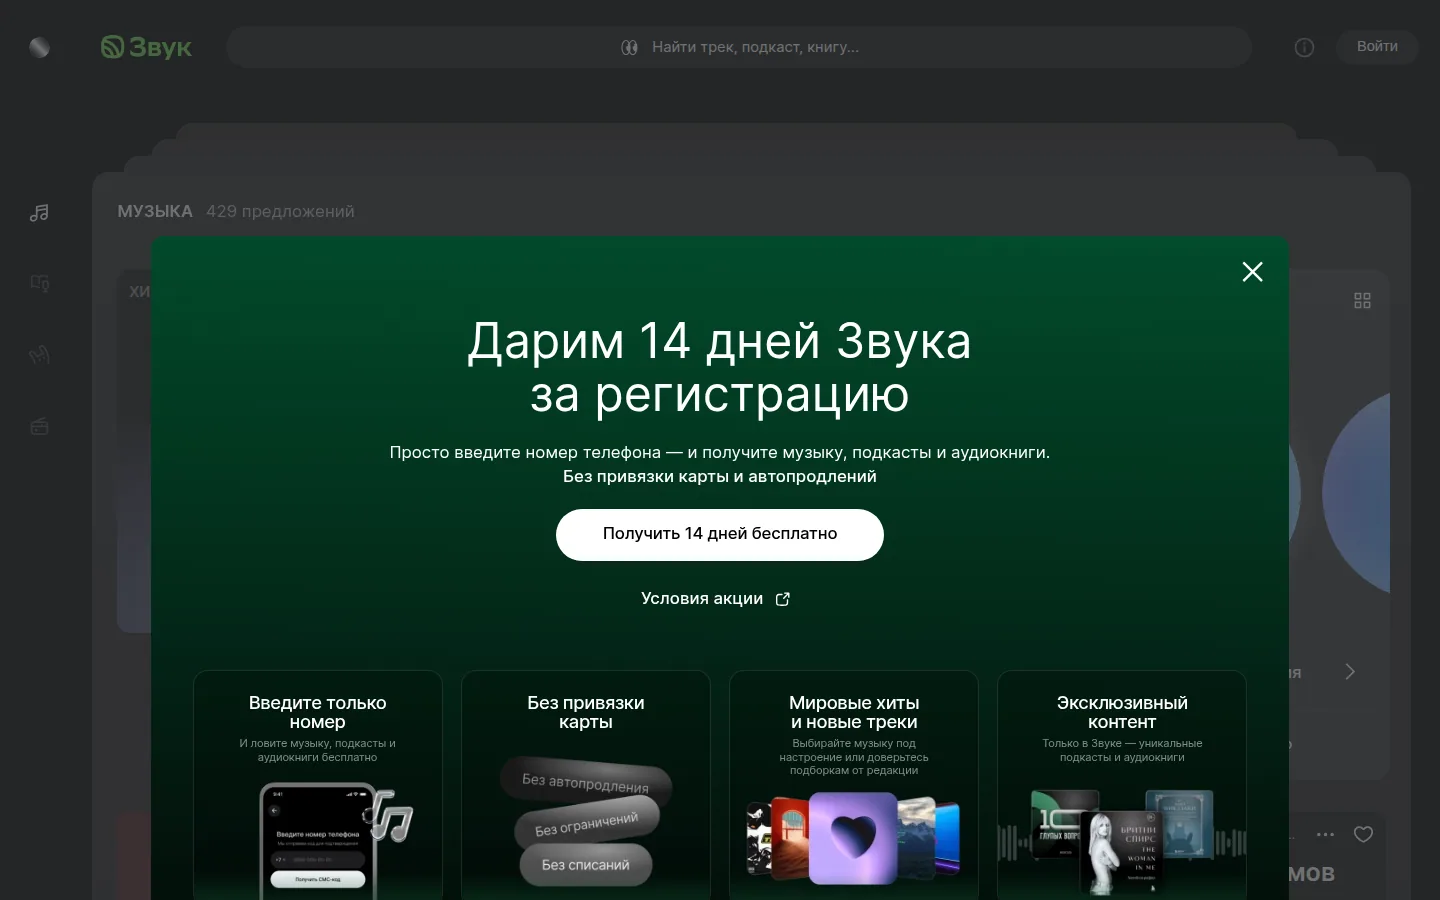Click the Woman in Me book cover
This screenshot has height=900, width=1440.
(x=1122, y=853)
